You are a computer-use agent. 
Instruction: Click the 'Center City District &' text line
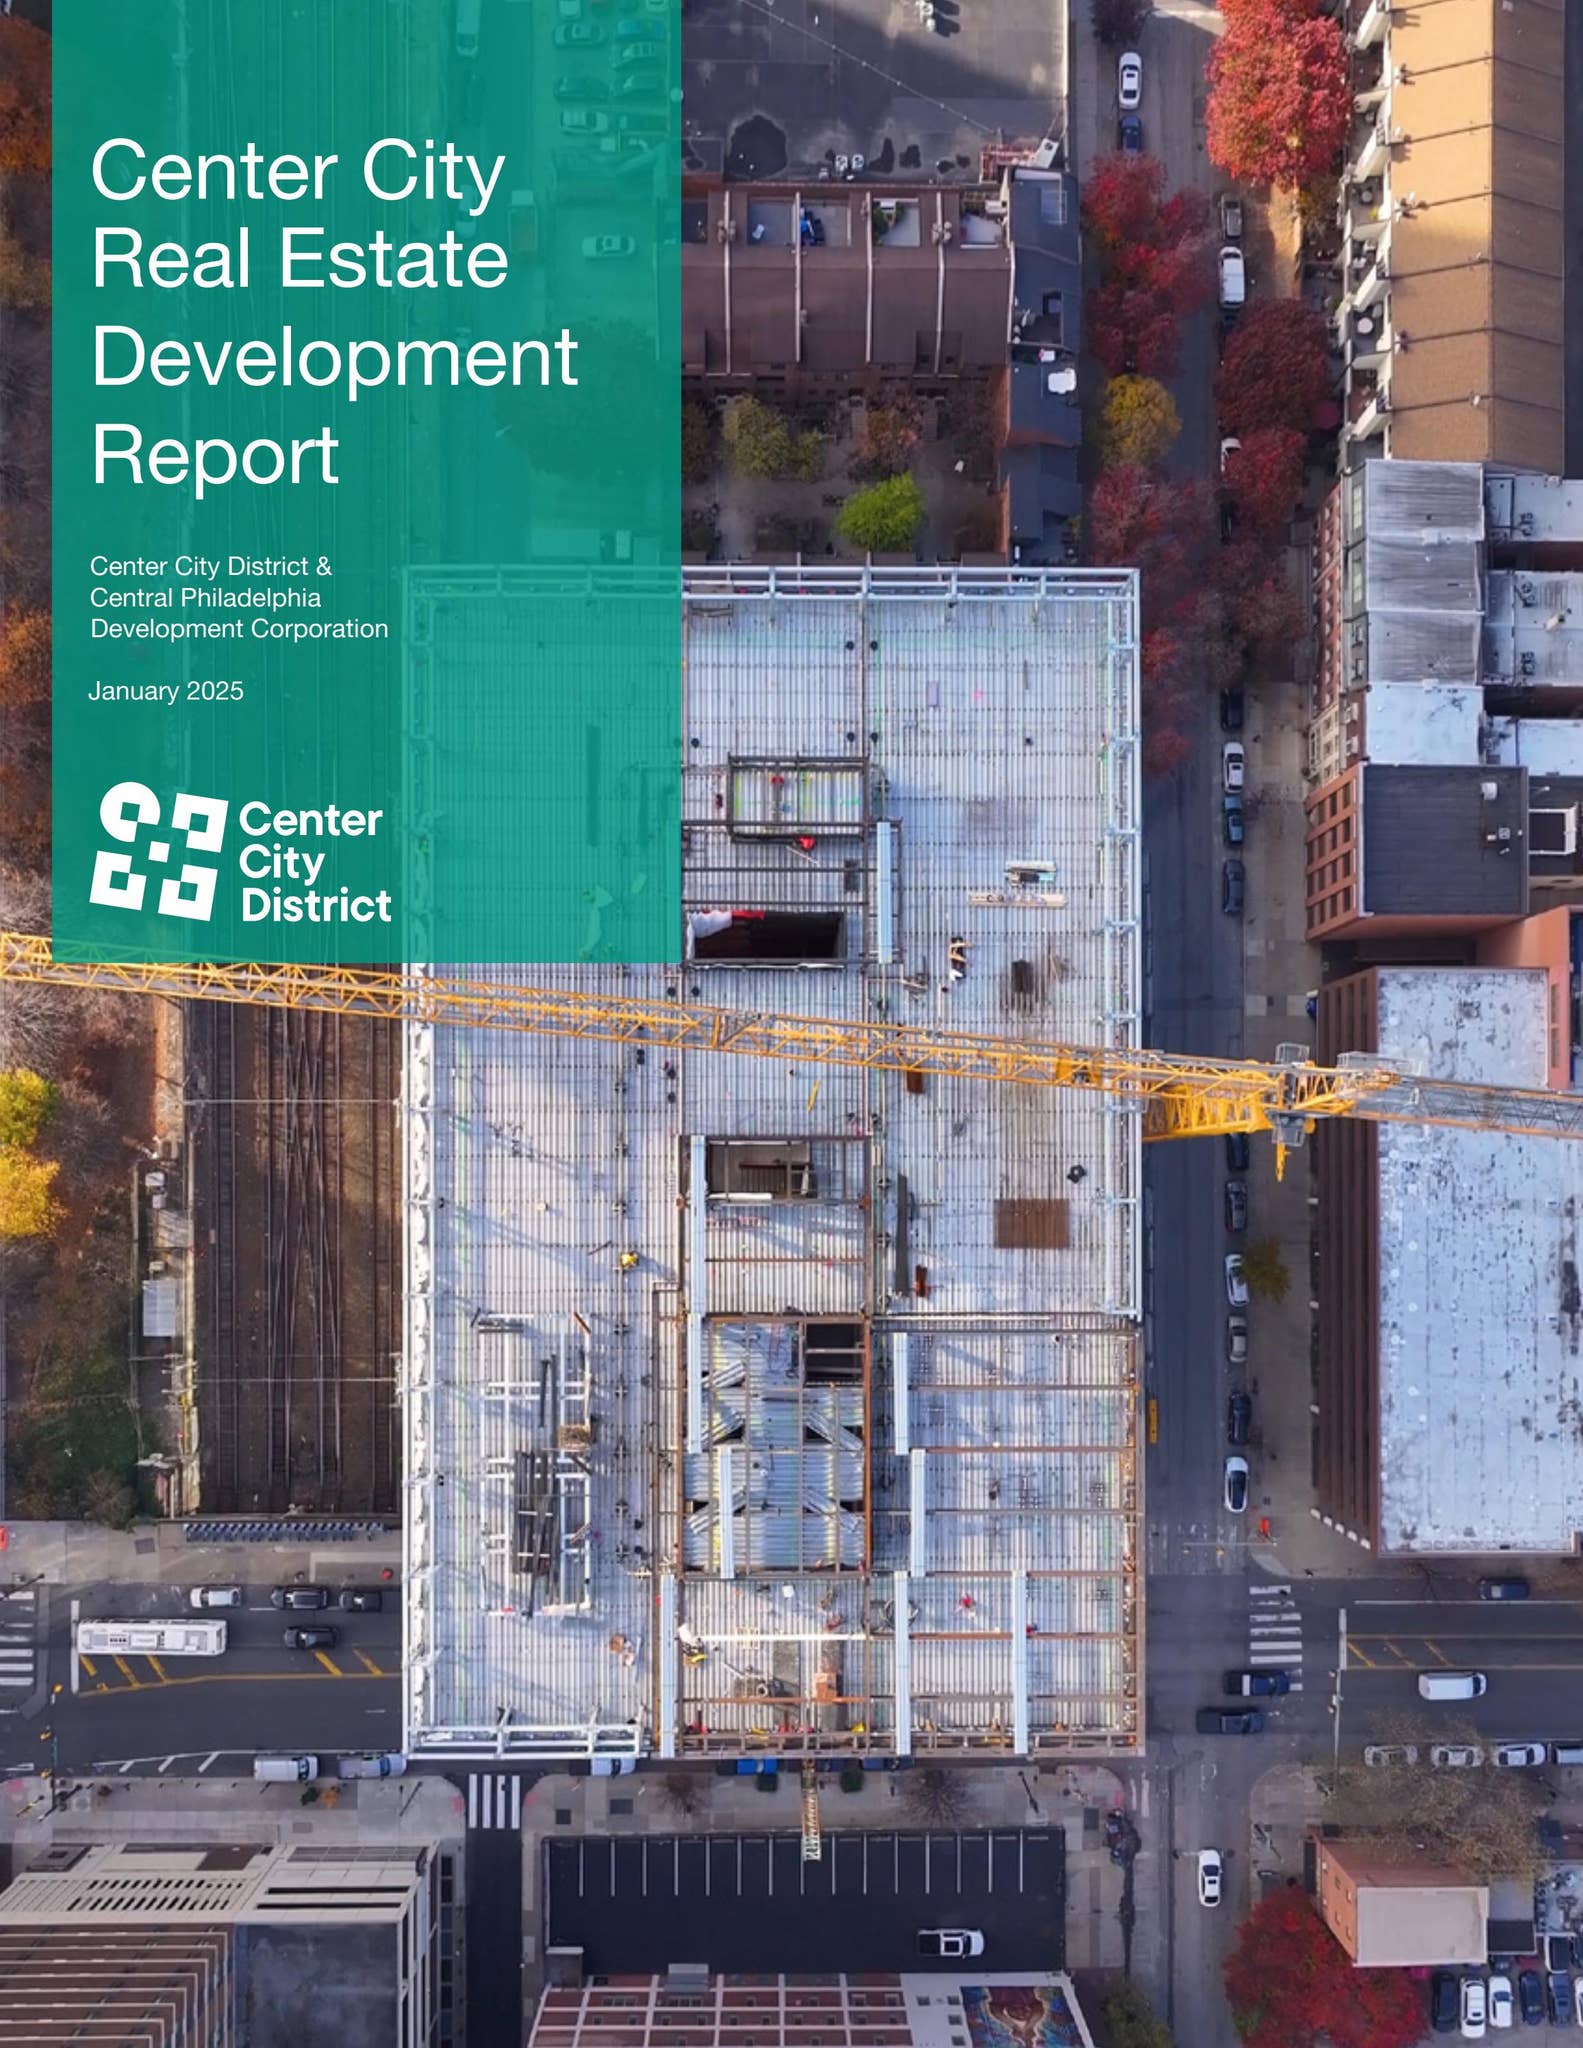[x=211, y=566]
